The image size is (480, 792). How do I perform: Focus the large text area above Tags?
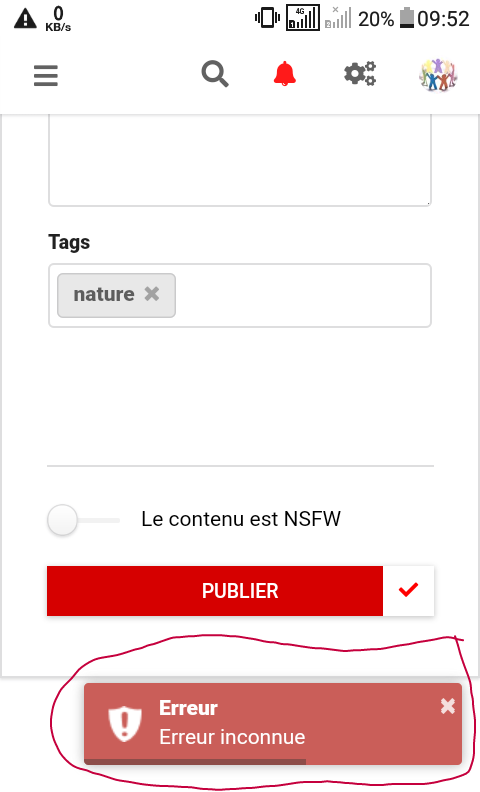[x=240, y=159]
